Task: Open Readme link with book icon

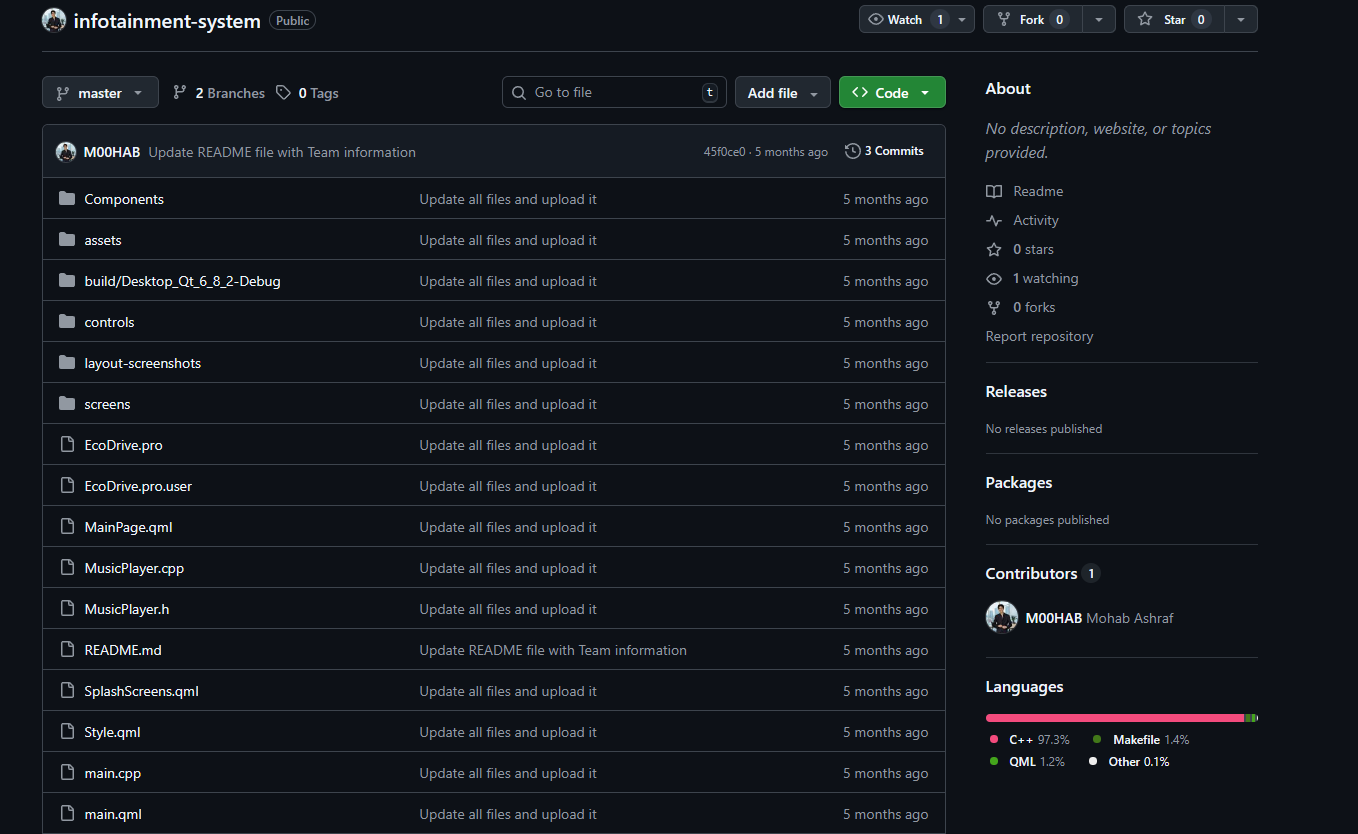Action: coord(1037,191)
